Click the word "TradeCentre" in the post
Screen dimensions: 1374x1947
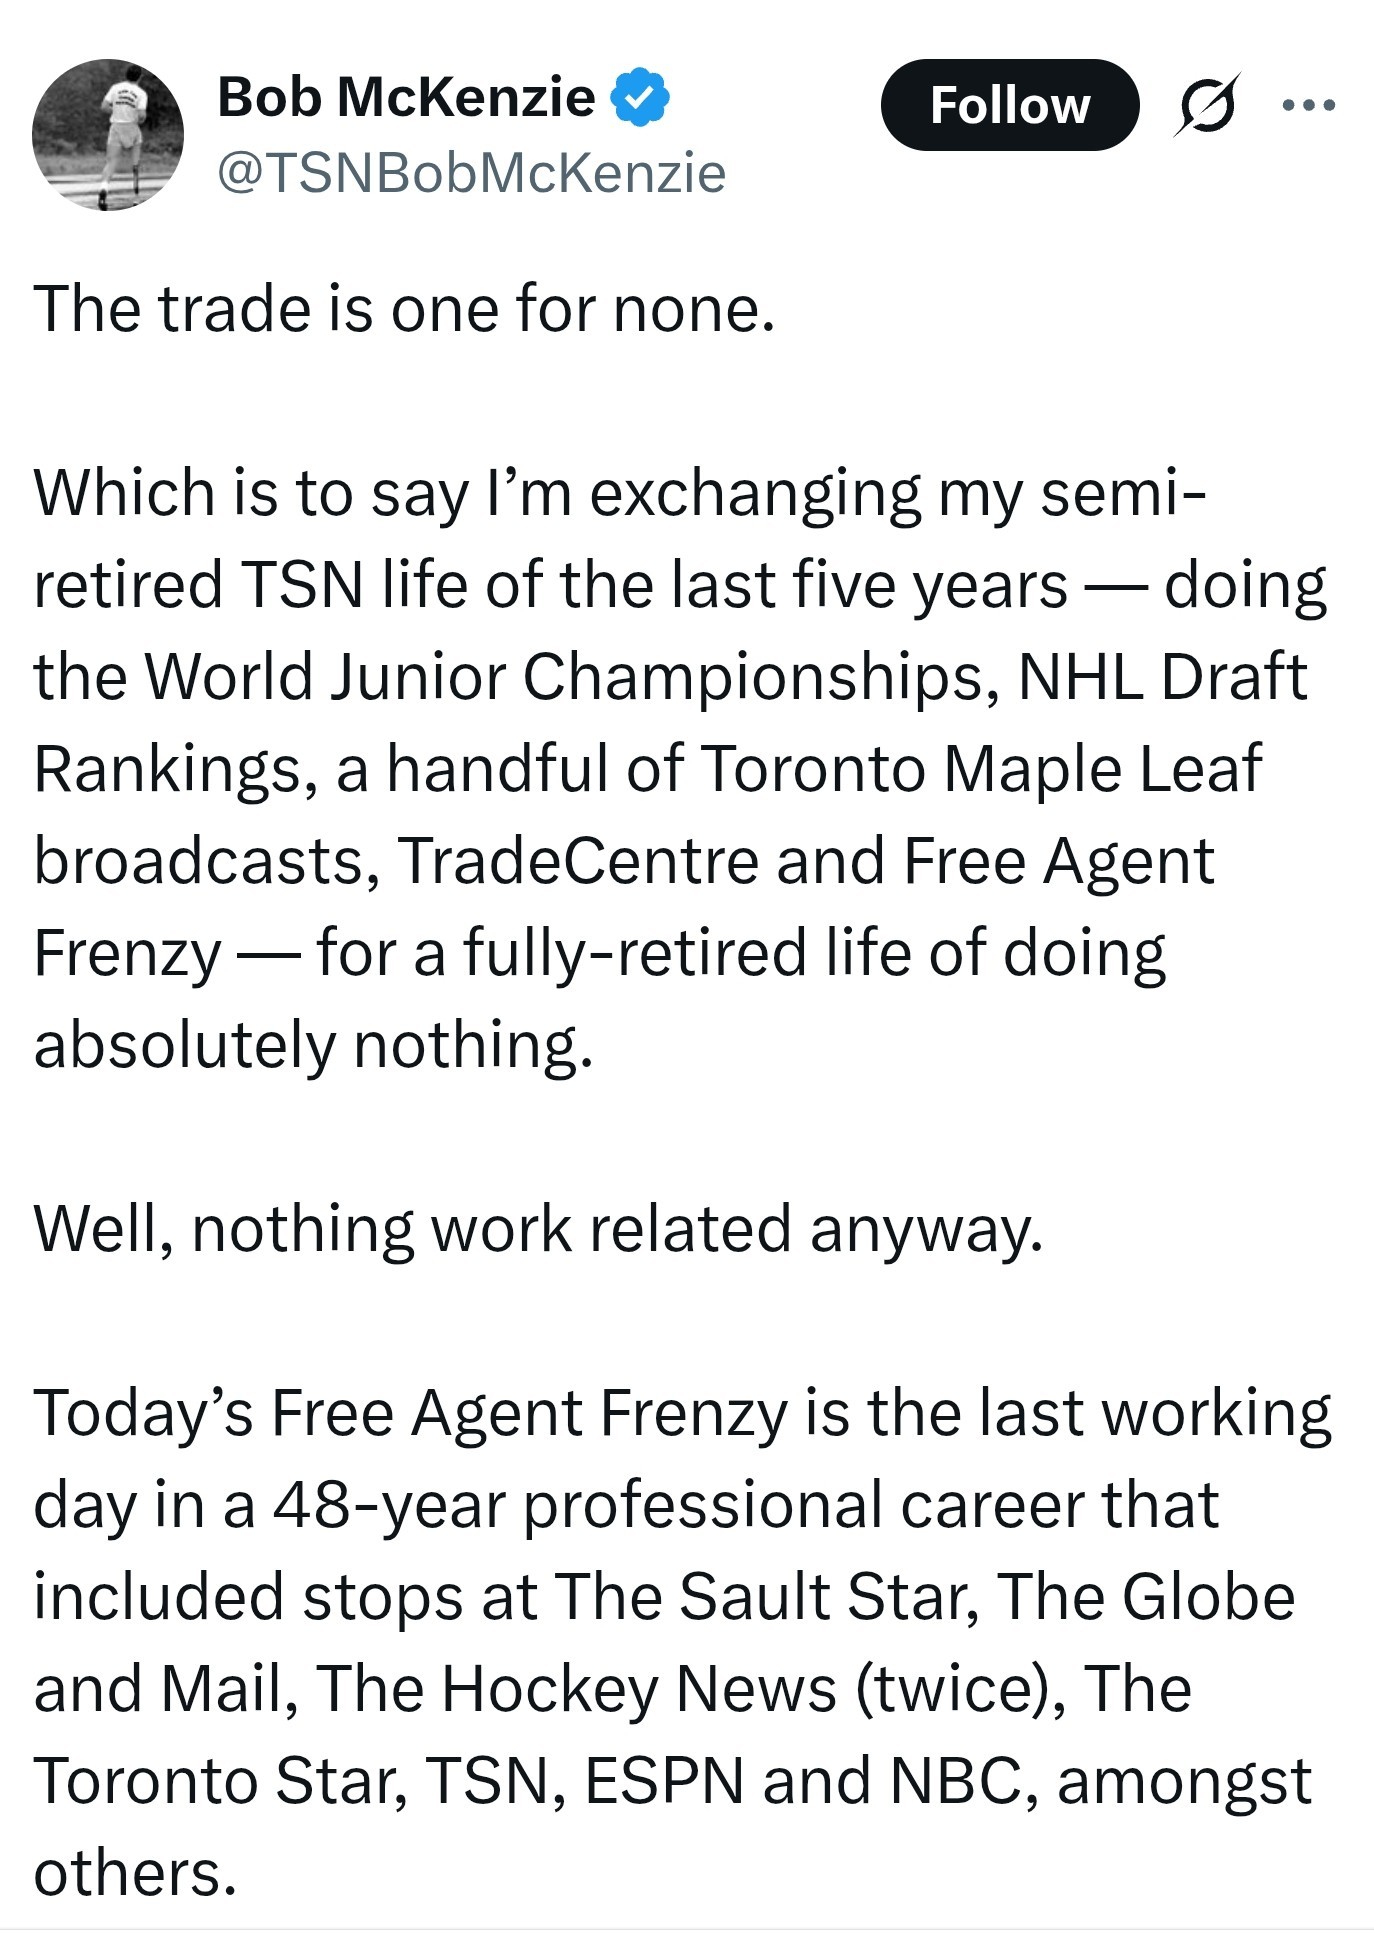[x=578, y=861]
